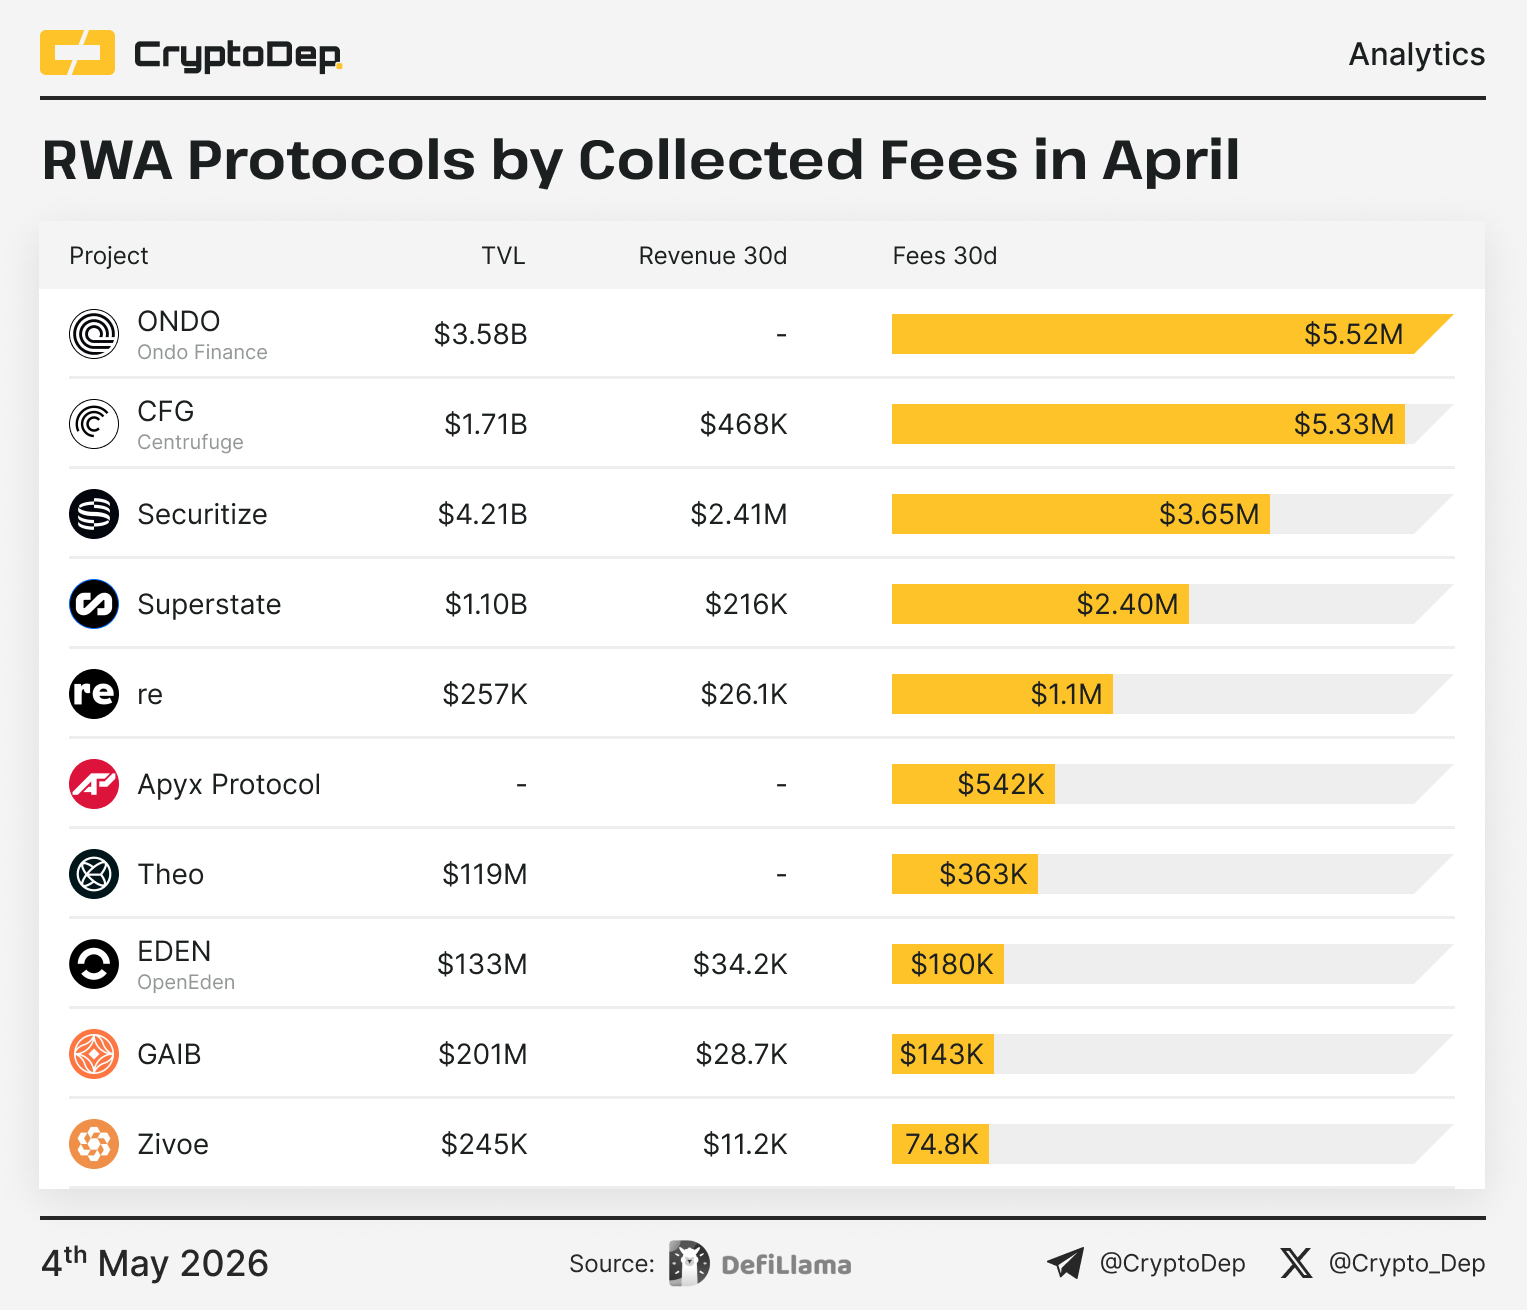Click the re project icon
The width and height of the screenshot is (1527, 1310).
(94, 694)
